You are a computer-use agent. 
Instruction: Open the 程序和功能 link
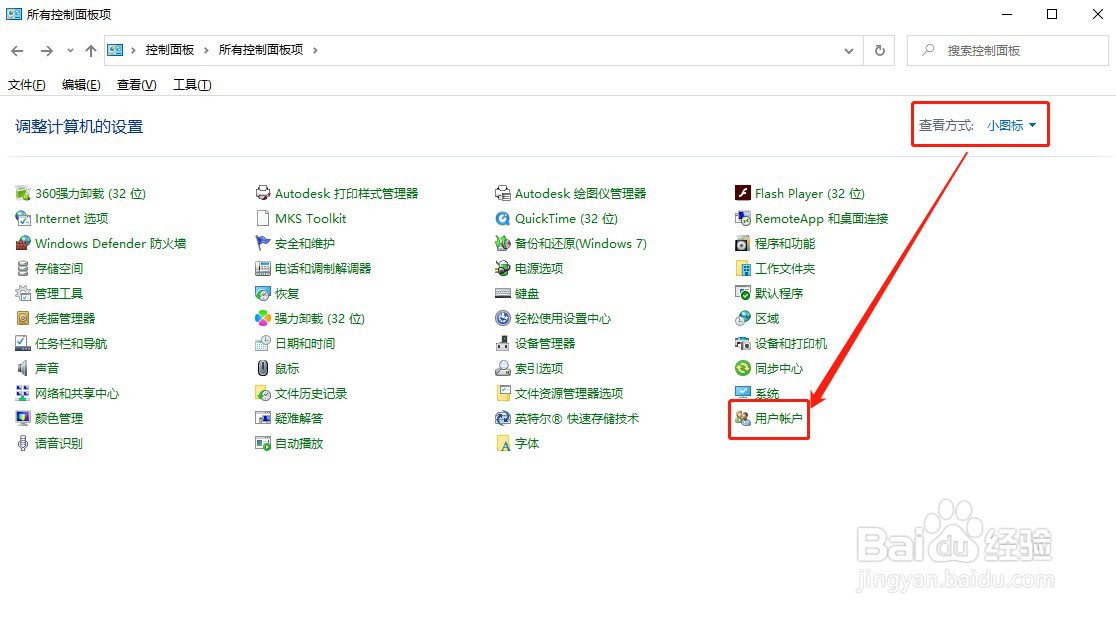pos(785,243)
